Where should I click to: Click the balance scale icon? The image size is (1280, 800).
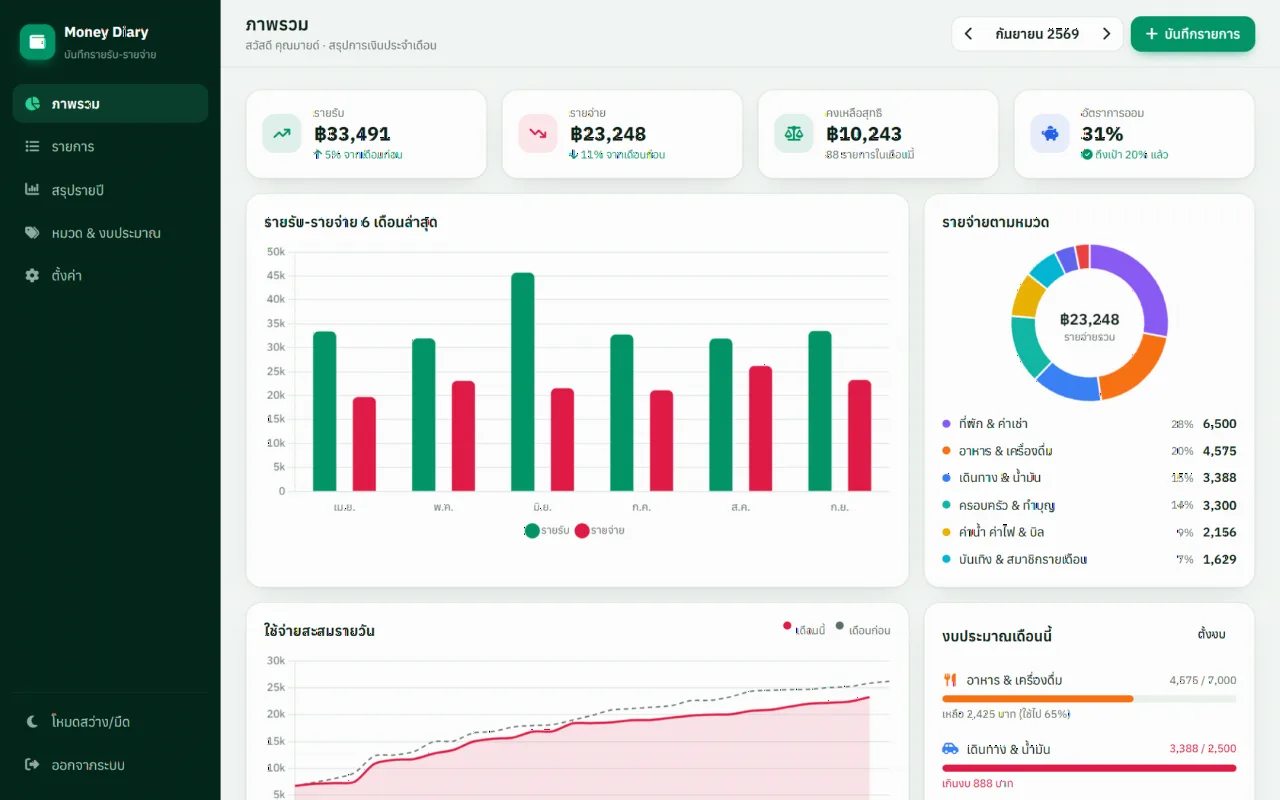794,134
